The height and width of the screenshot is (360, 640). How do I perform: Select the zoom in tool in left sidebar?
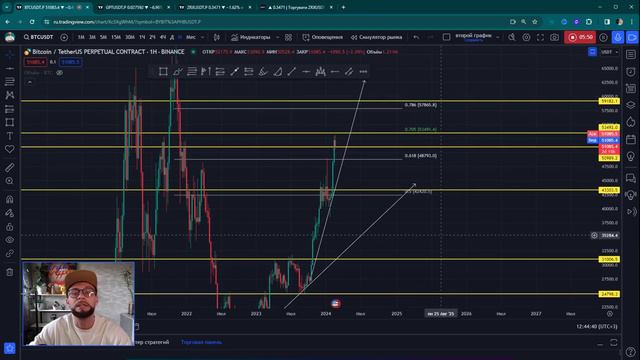pos(10,181)
